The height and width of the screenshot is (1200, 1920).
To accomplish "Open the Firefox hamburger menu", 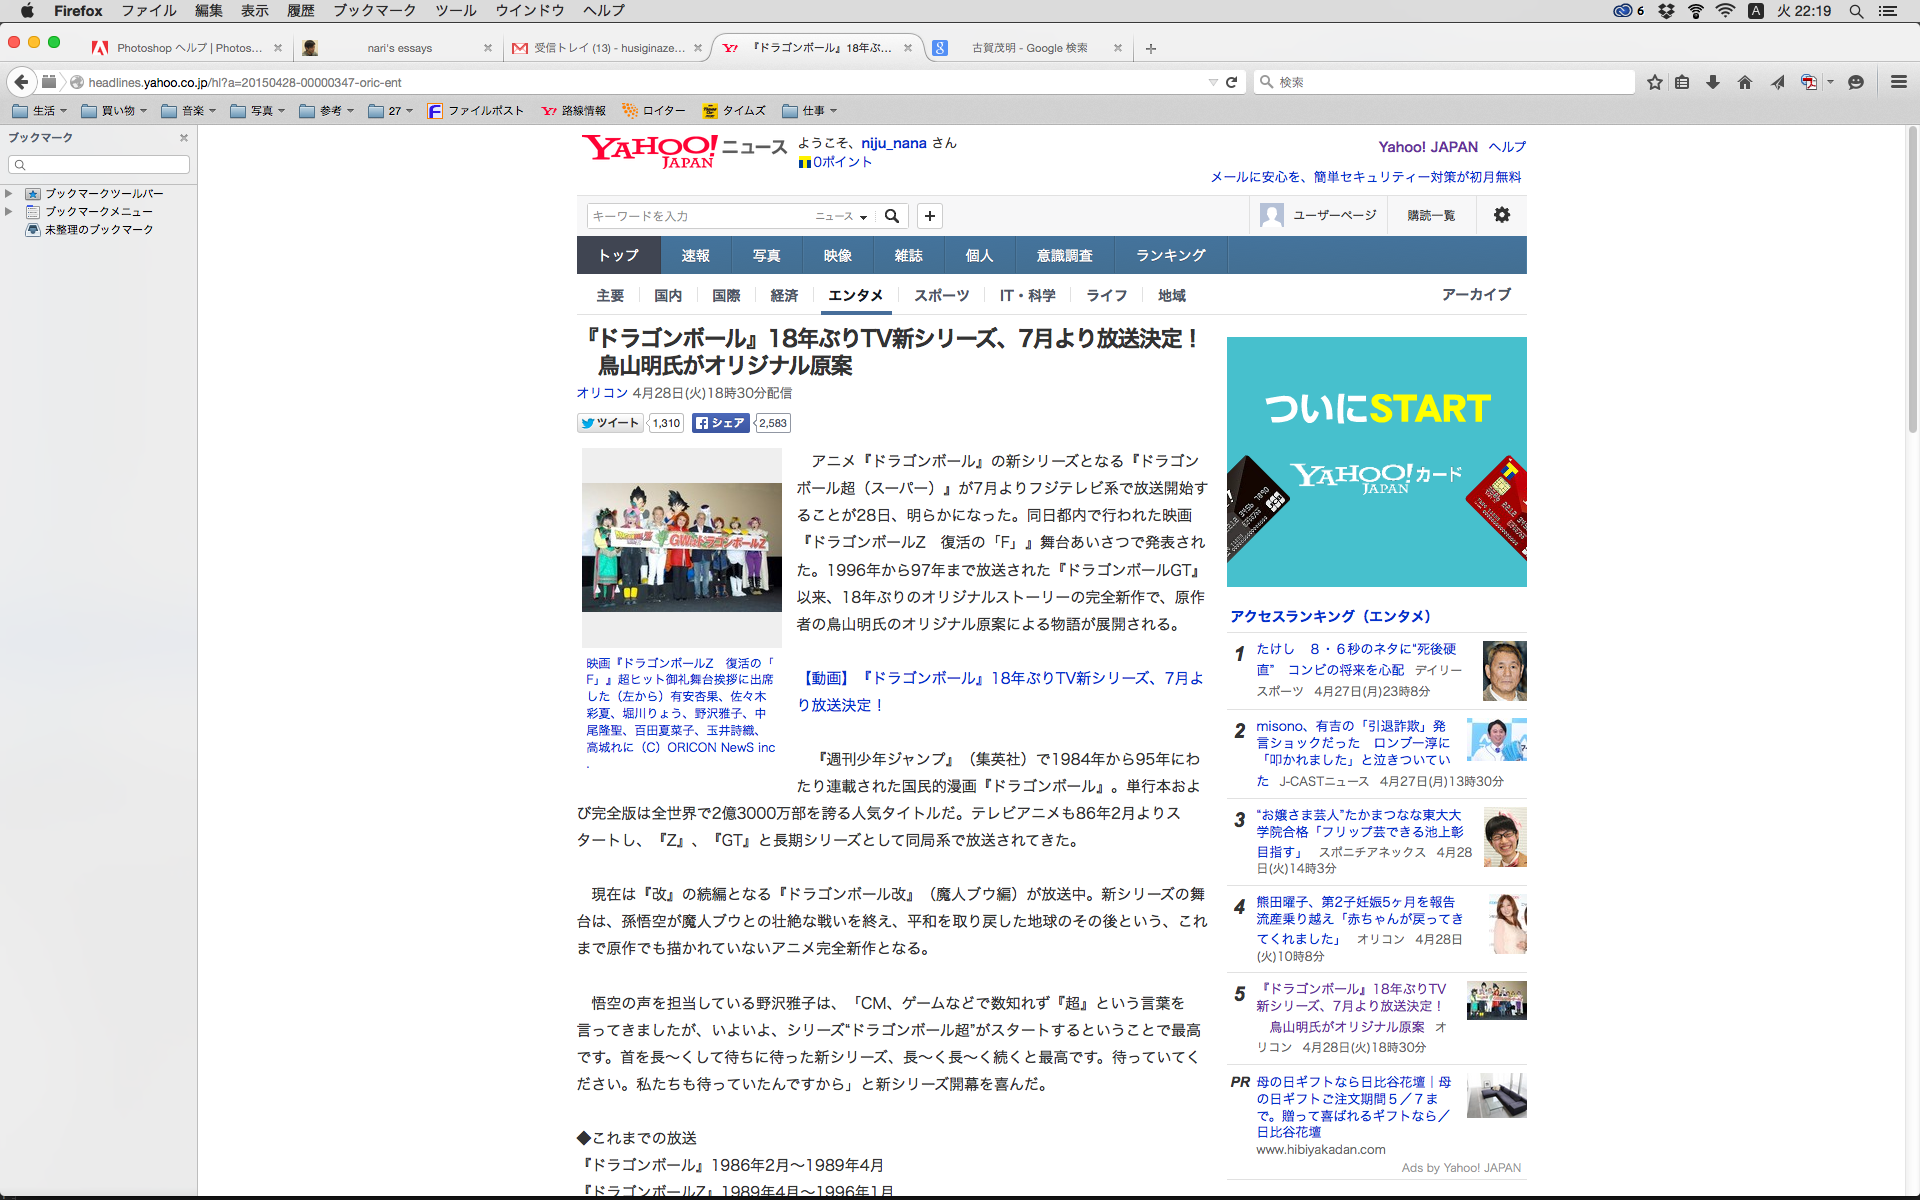I will (x=1898, y=82).
